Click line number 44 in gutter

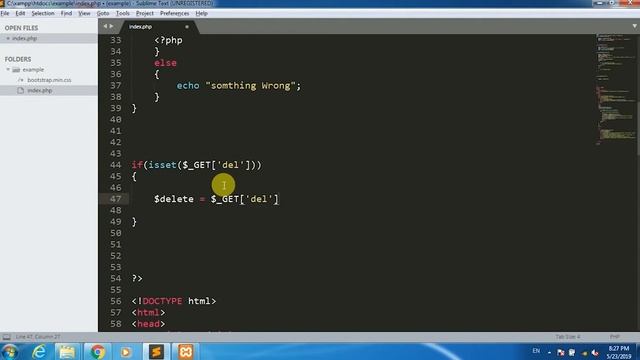116,165
